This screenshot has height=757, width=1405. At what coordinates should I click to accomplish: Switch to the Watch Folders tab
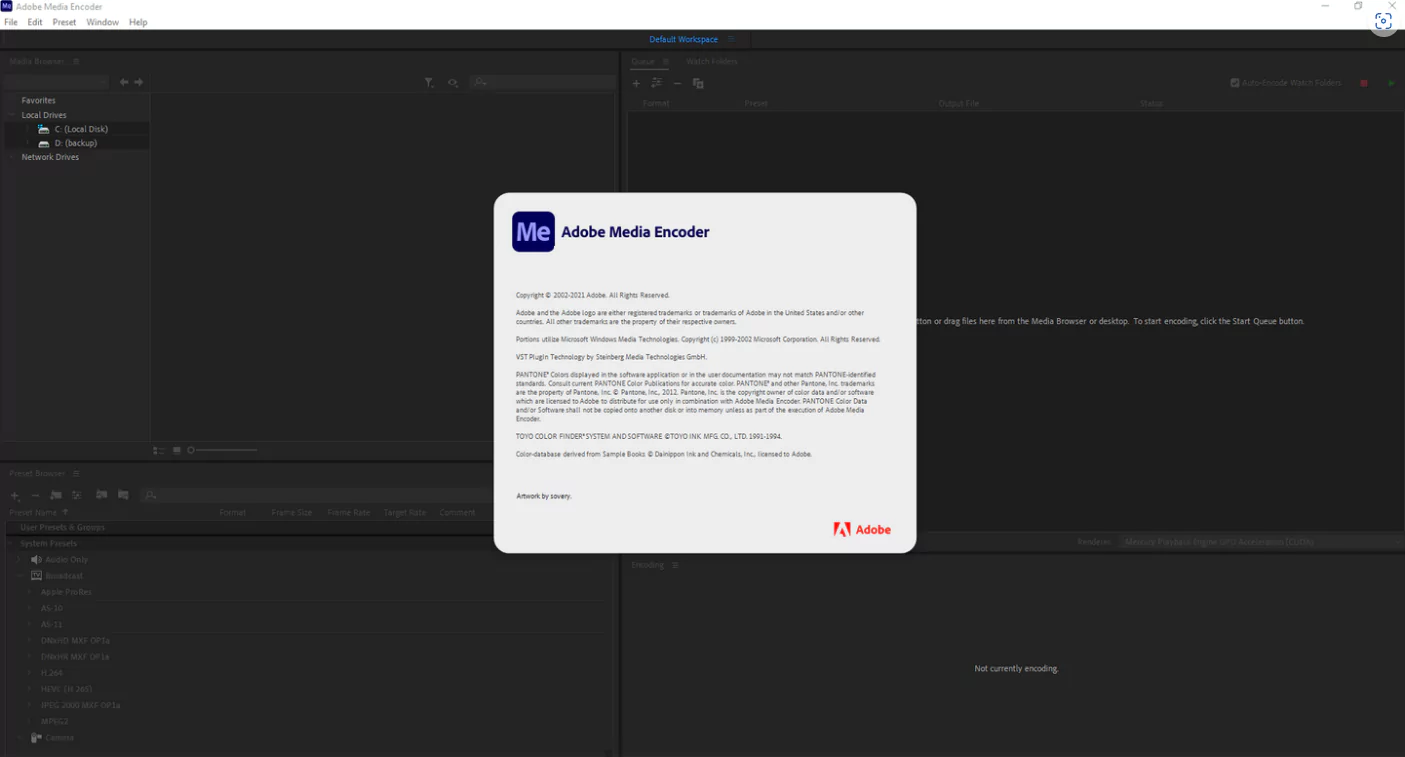tap(711, 61)
